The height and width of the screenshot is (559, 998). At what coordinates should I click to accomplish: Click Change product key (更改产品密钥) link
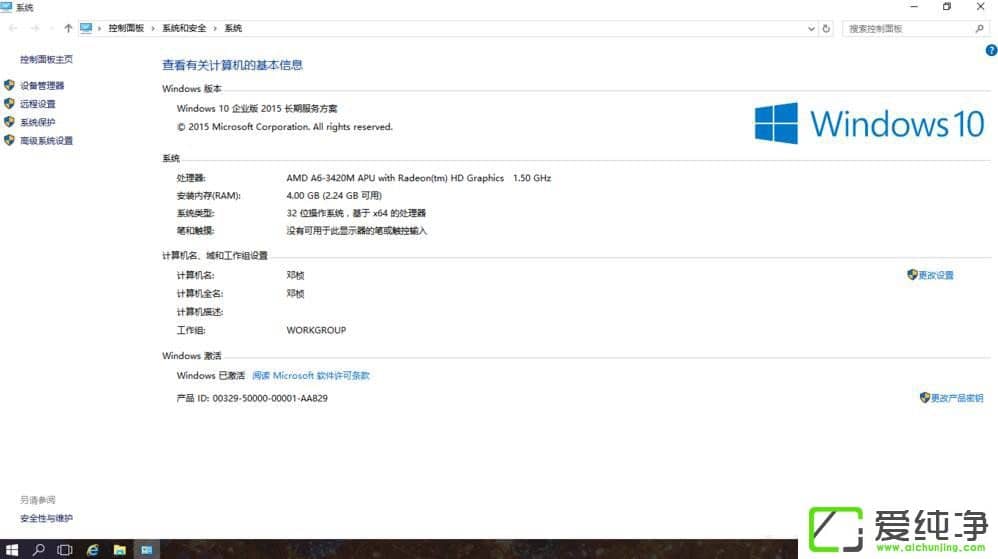pyautogui.click(x=957, y=398)
